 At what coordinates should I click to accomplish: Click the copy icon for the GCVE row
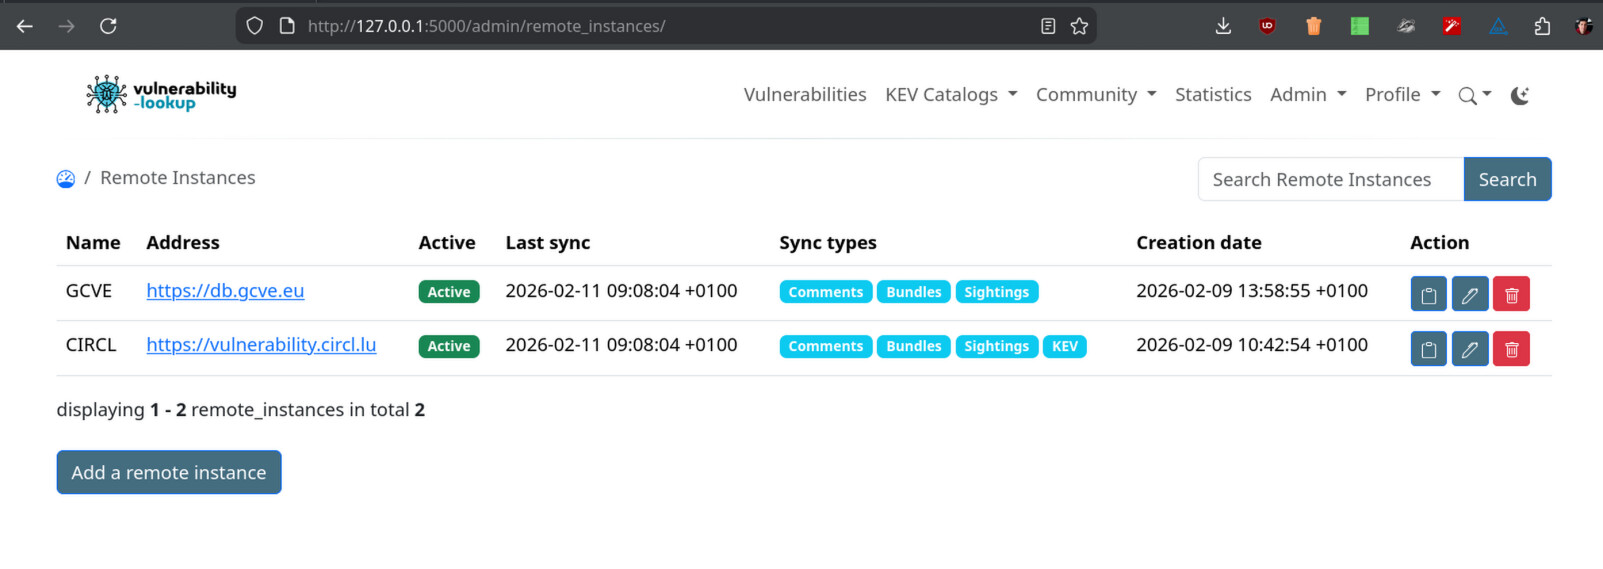click(1428, 295)
